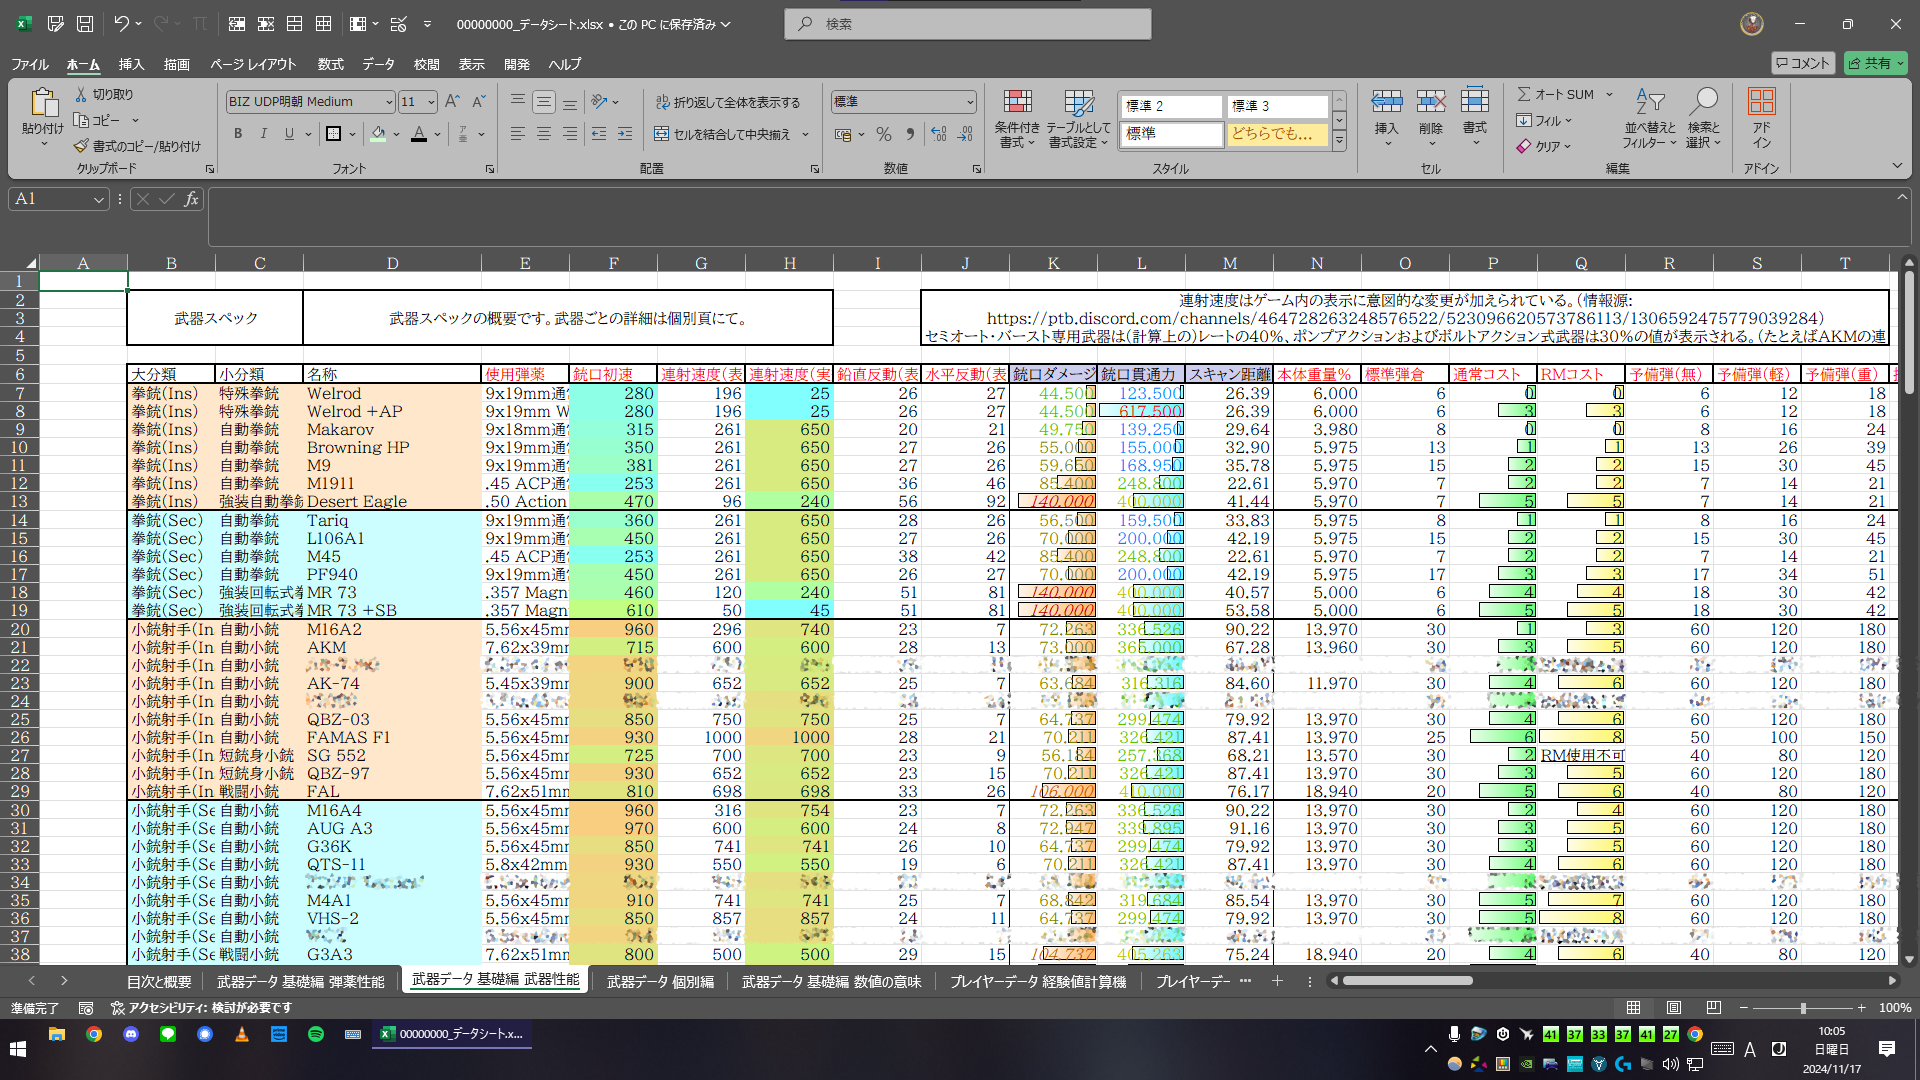The image size is (1920, 1080).
Task: Open 検索と選択 menu
Action: 1703,120
